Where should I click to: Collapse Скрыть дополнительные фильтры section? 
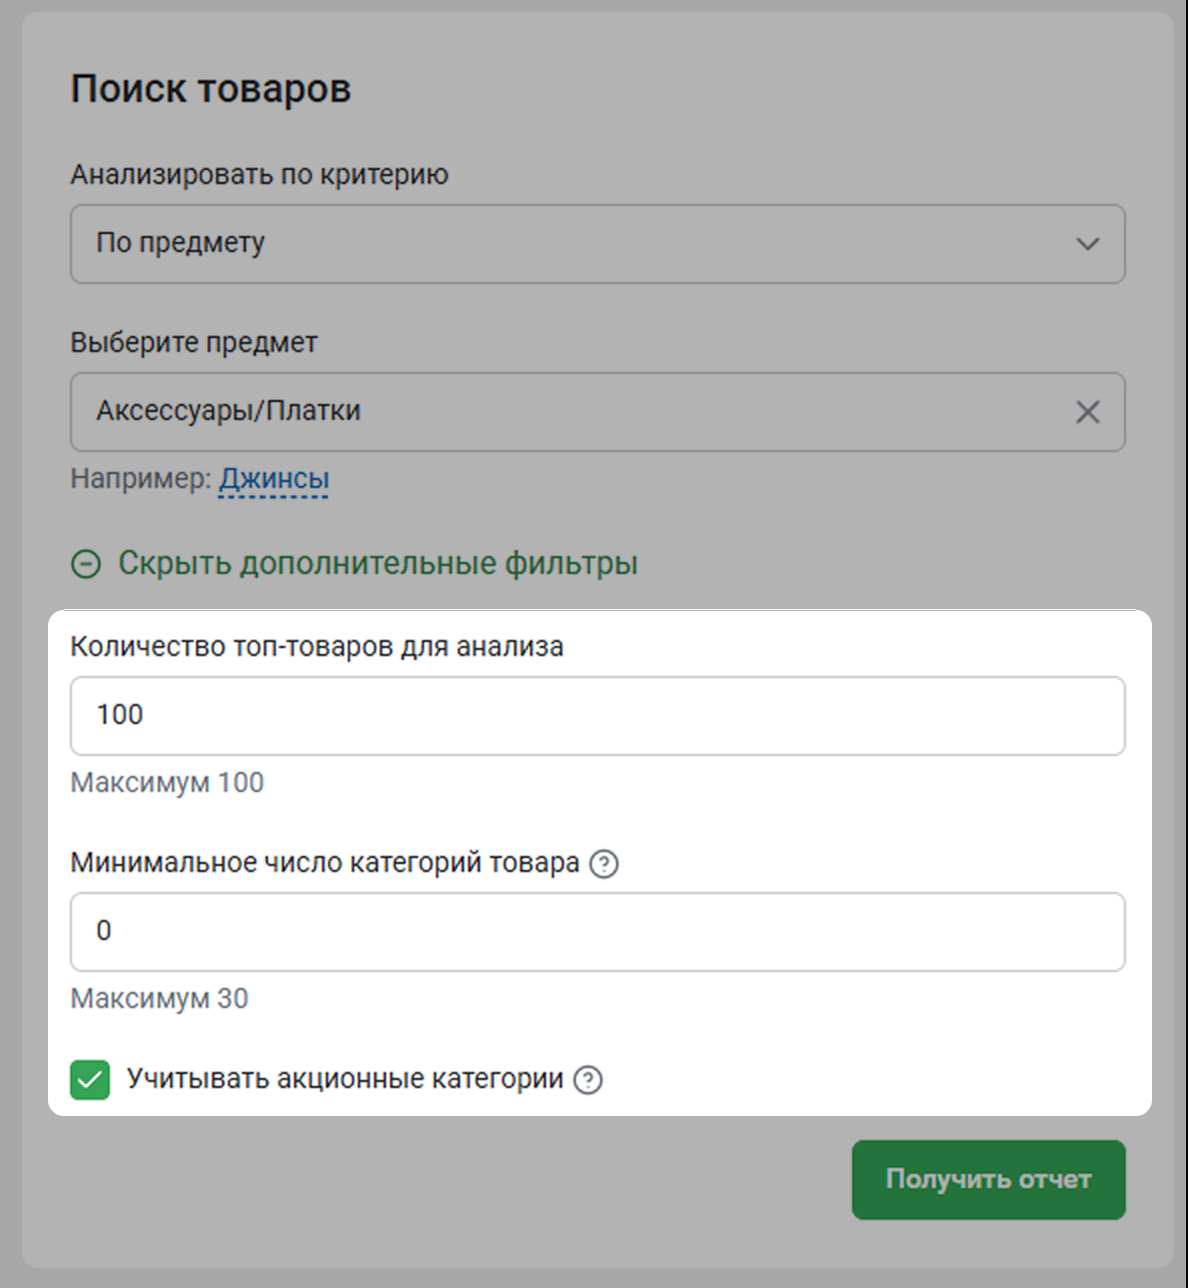[x=377, y=563]
